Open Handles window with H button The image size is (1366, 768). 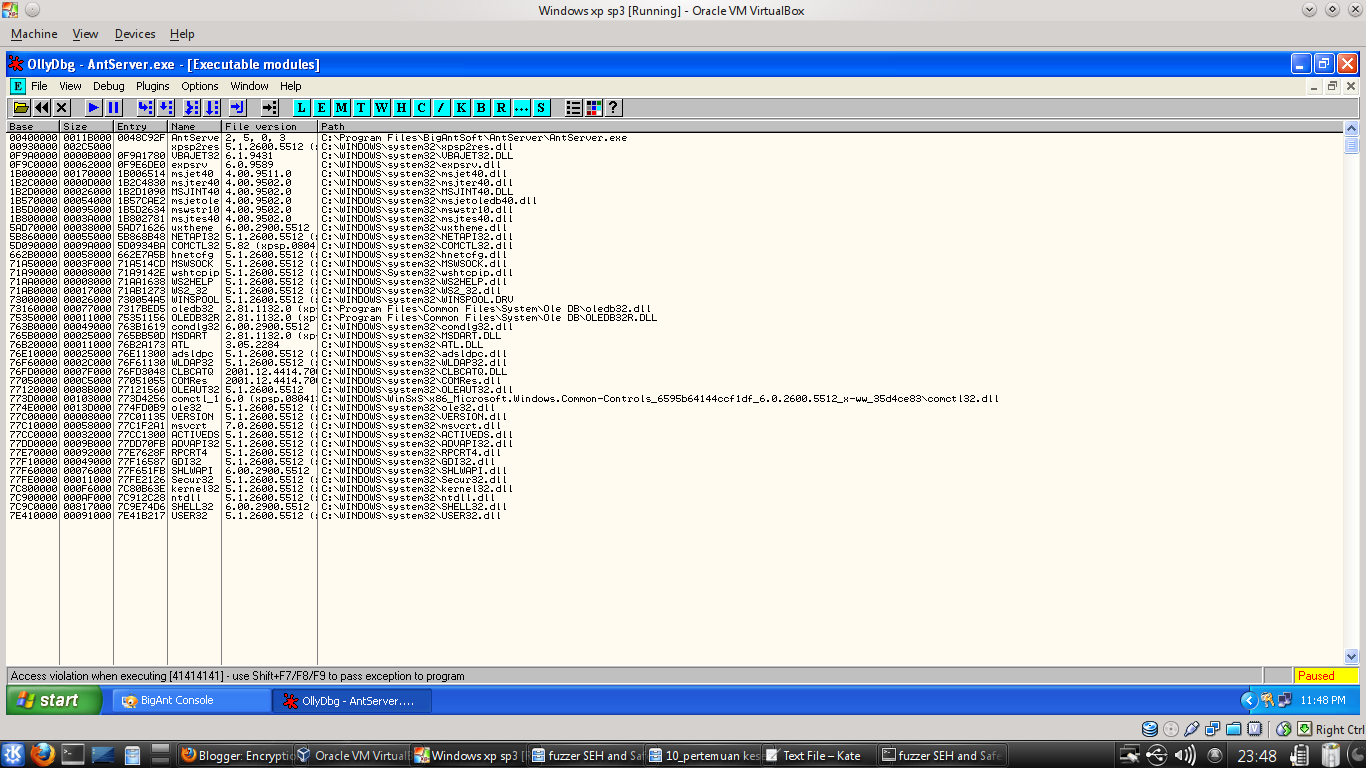tap(401, 107)
